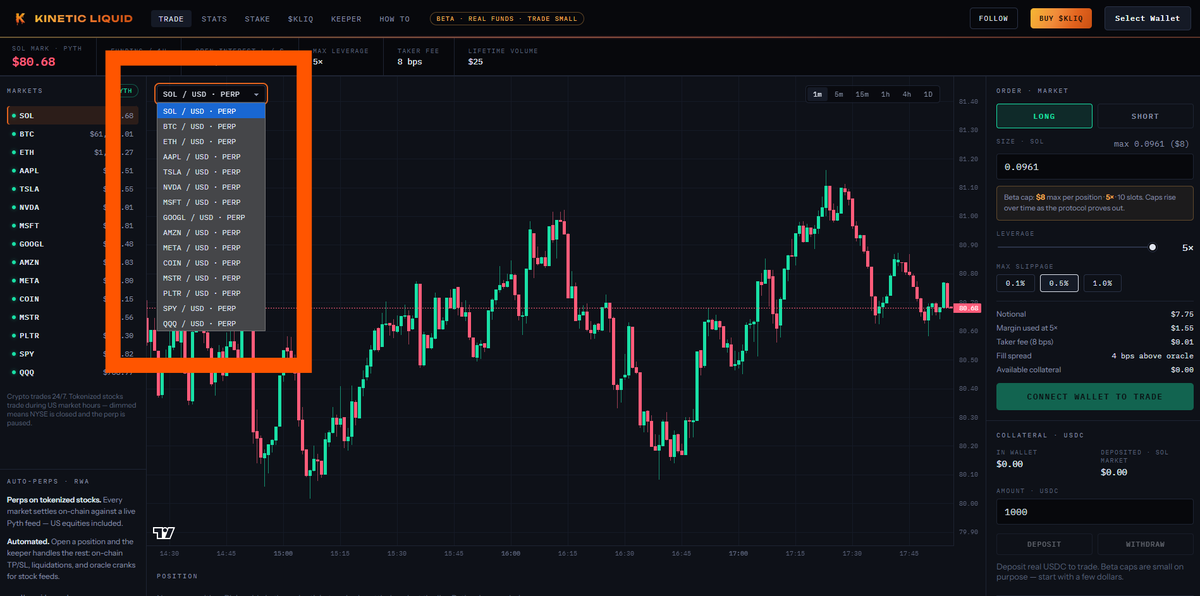This screenshot has width=1200, height=596.
Task: Click the WITHDRAW button
Action: [x=1145, y=545]
